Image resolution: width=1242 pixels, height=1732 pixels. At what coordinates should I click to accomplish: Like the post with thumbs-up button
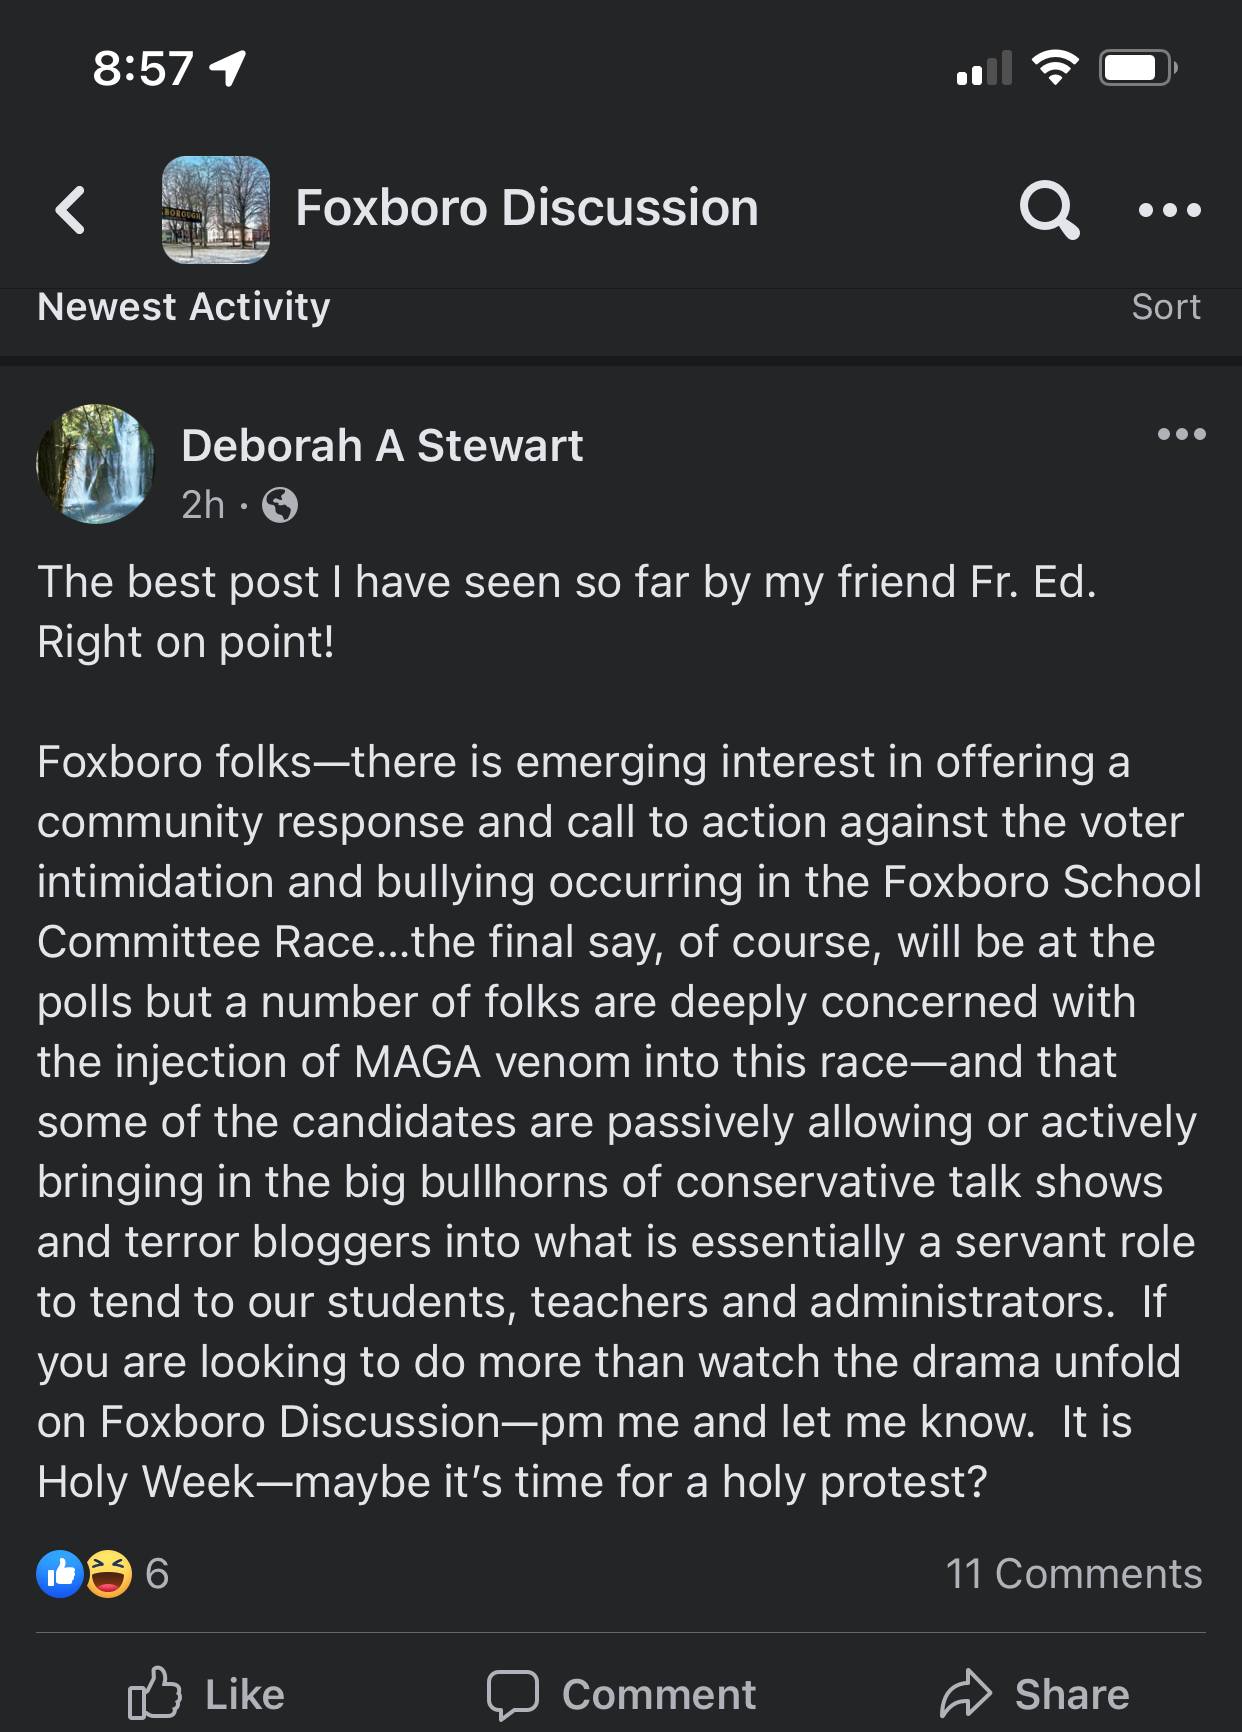coord(207,1694)
